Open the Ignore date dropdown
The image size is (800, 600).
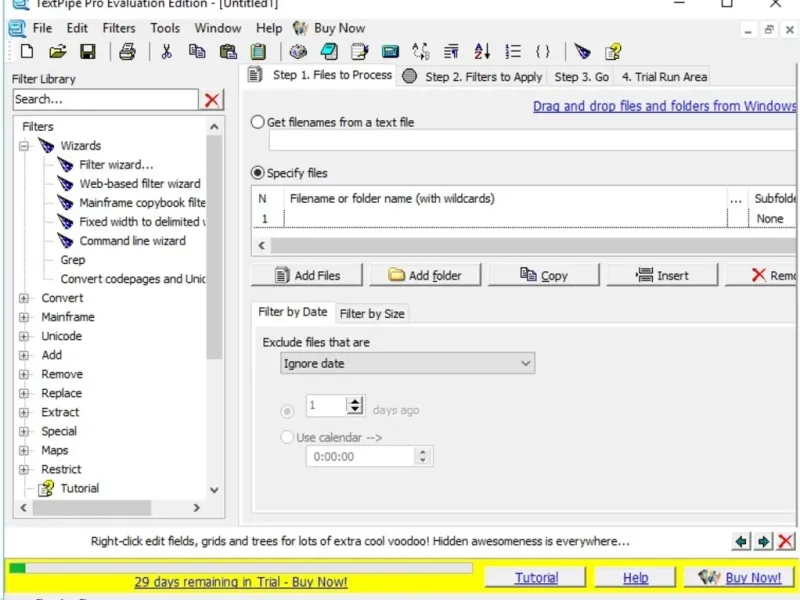pos(408,364)
